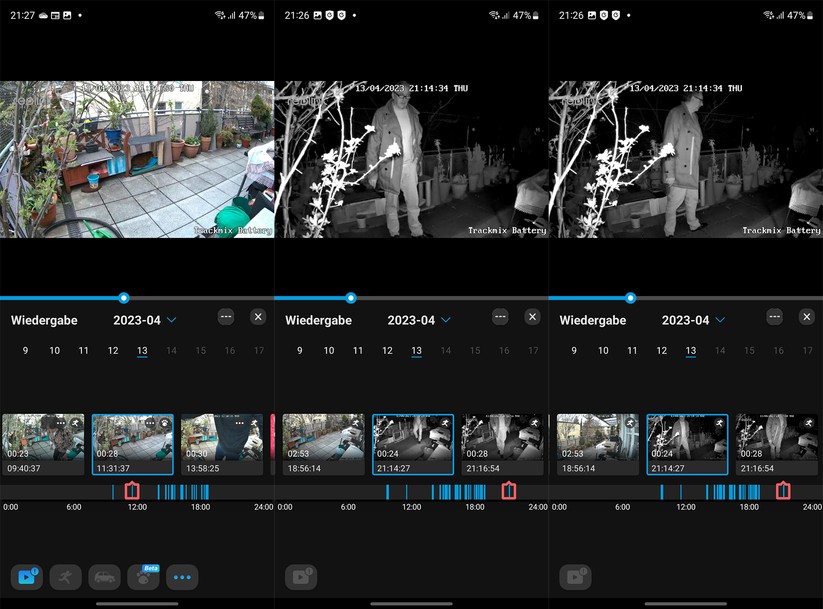
Task: Select day 12 on the date strip
Action: click(x=112, y=351)
